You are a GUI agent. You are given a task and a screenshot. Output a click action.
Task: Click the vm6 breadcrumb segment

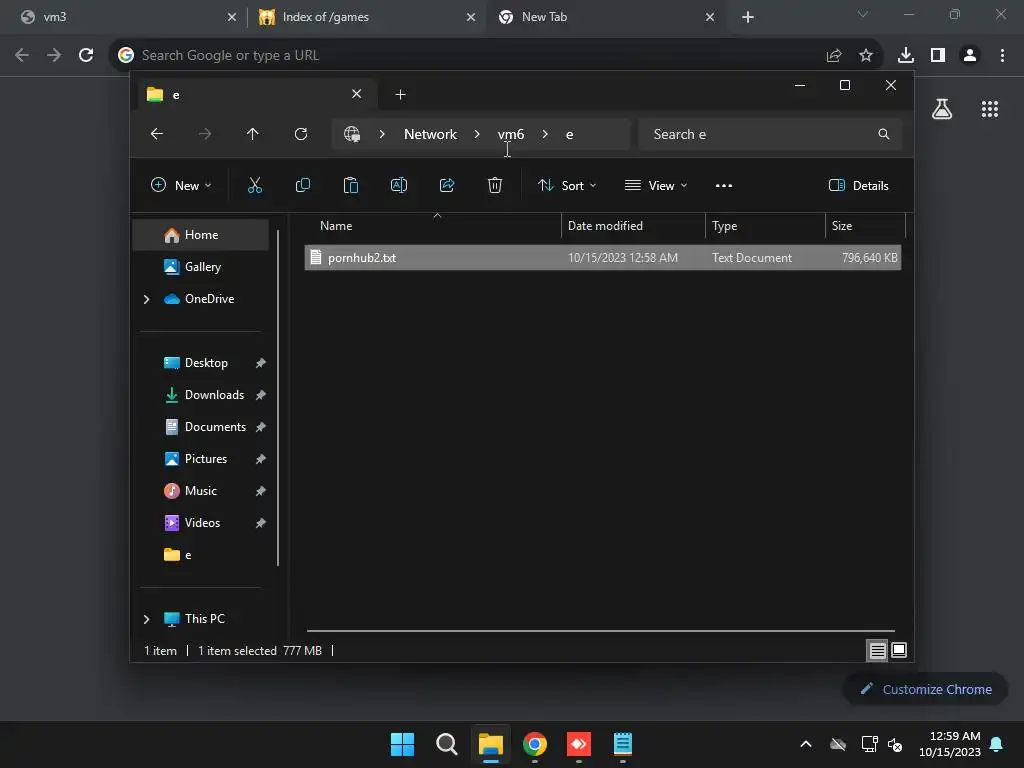511,134
